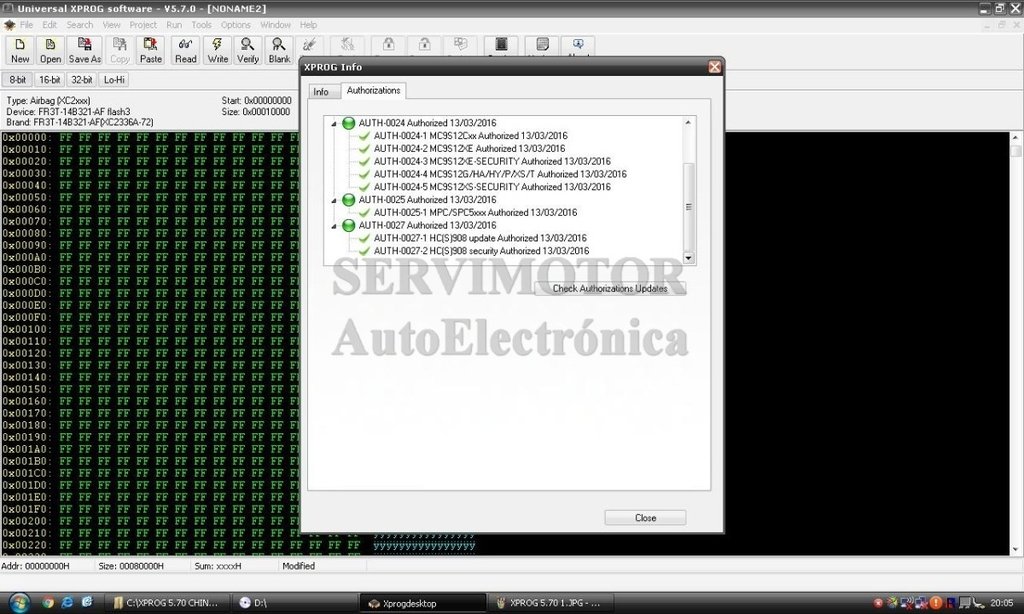1024x614 pixels.
Task: Switch to 16-bit view mode
Action: tap(49, 80)
